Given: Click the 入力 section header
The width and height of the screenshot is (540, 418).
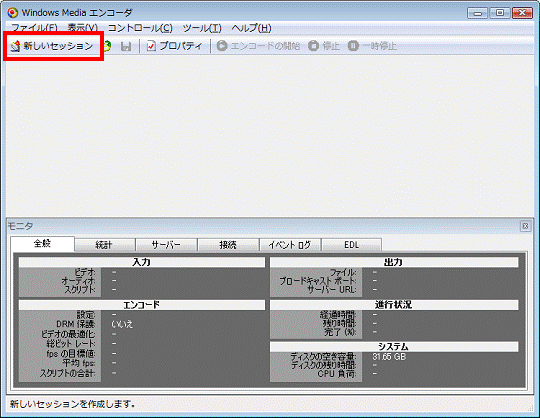Looking at the screenshot, I should tap(142, 262).
